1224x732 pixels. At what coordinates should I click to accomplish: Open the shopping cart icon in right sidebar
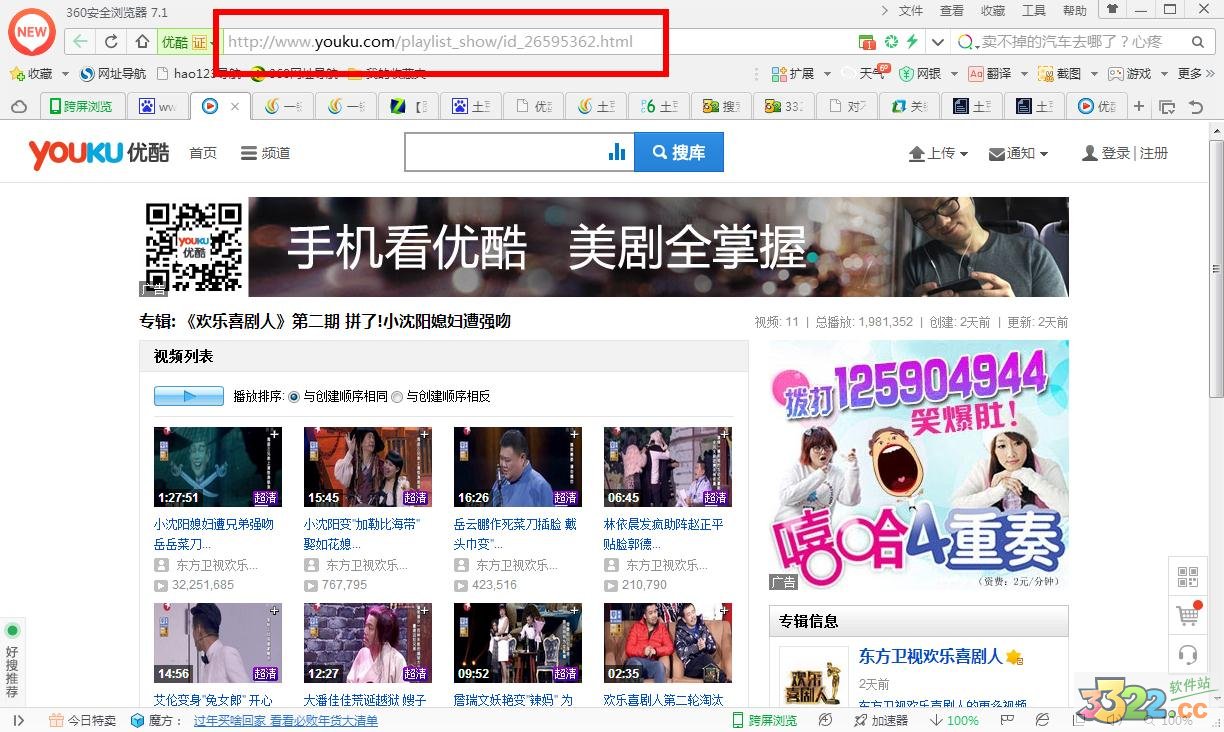[x=1188, y=616]
